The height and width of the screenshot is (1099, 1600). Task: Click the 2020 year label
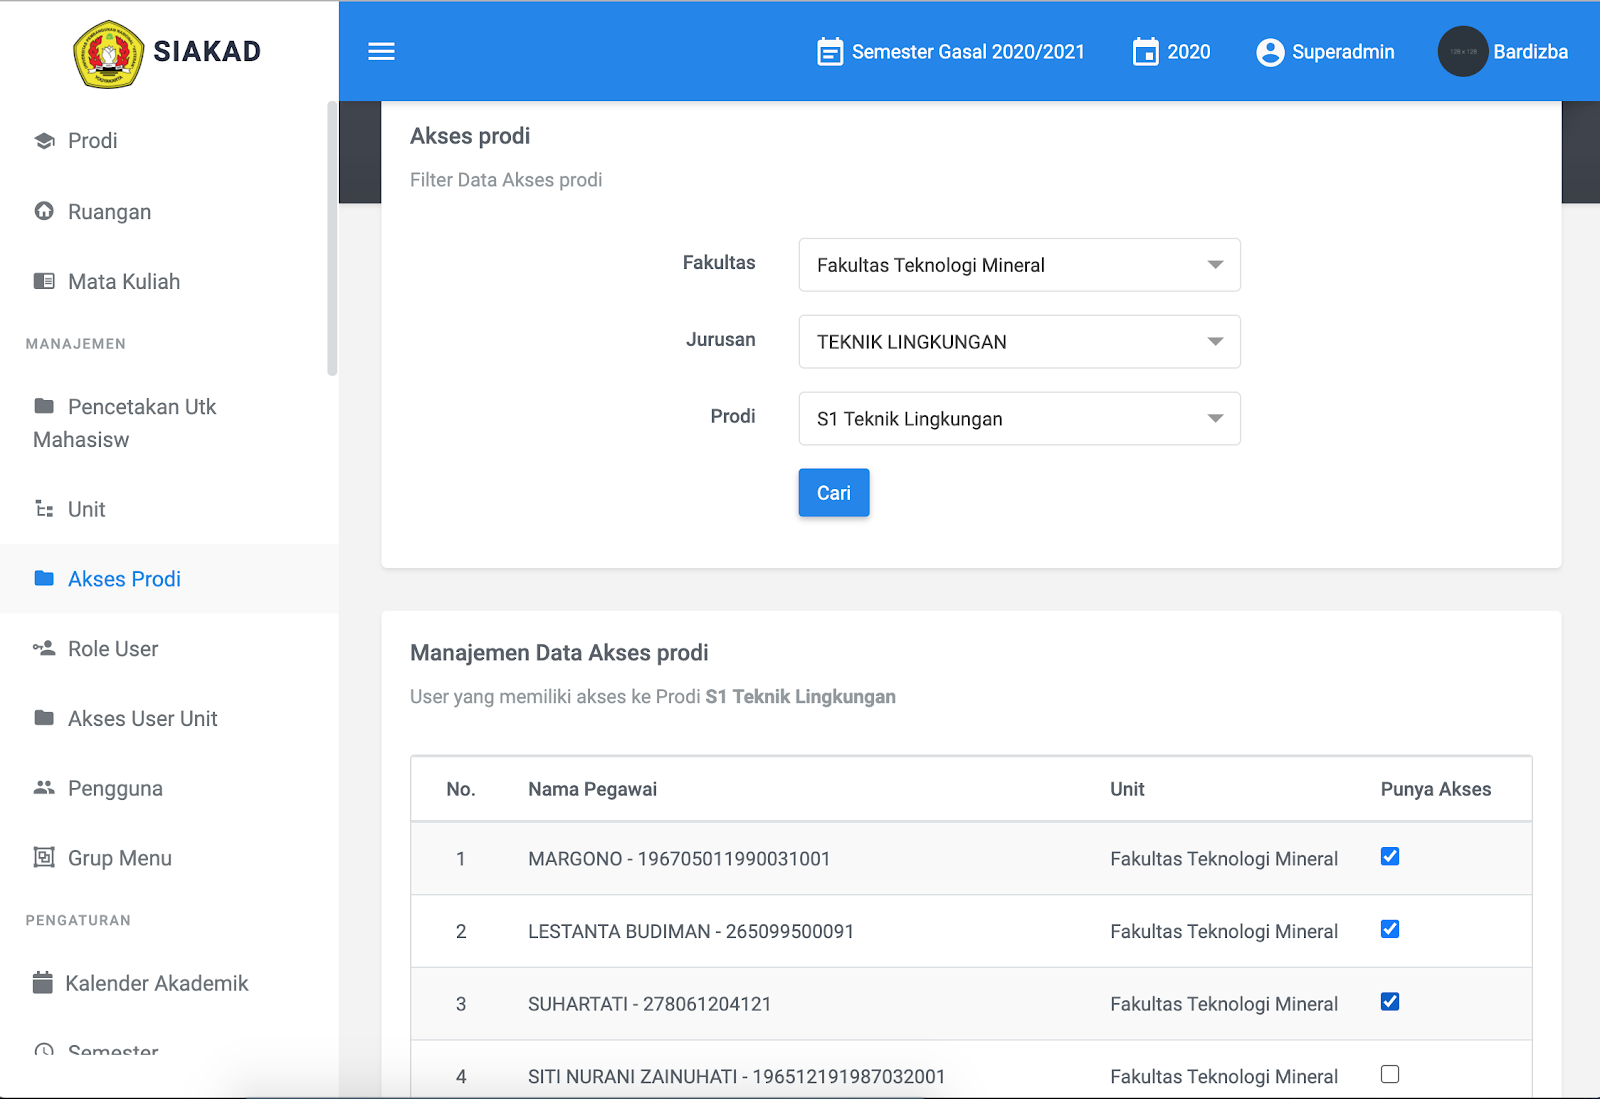pos(1189,52)
